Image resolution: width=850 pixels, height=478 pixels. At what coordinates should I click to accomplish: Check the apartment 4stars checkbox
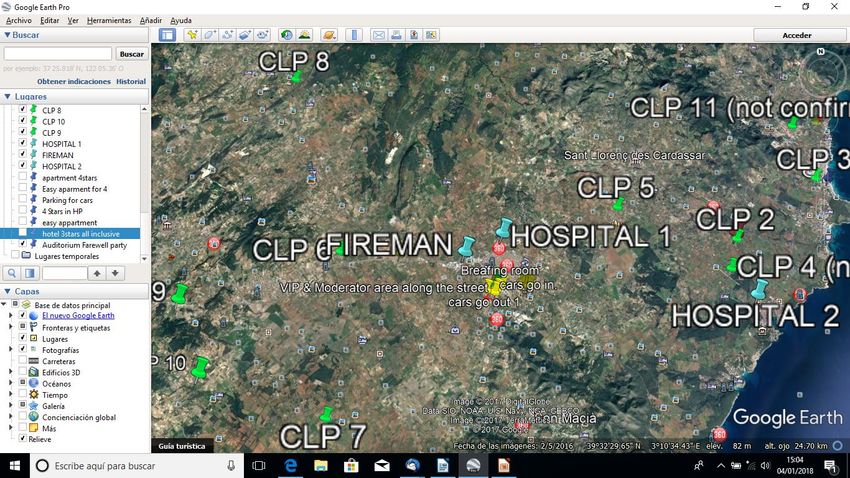click(x=22, y=176)
